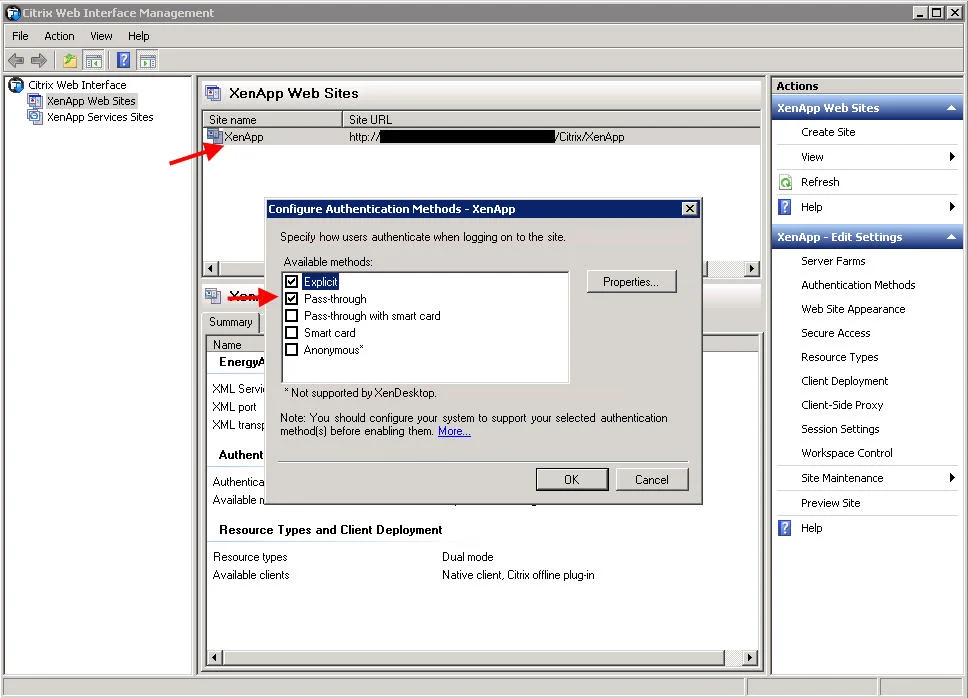Click the Up one level folder icon
The width and height of the screenshot is (968, 698).
click(70, 60)
